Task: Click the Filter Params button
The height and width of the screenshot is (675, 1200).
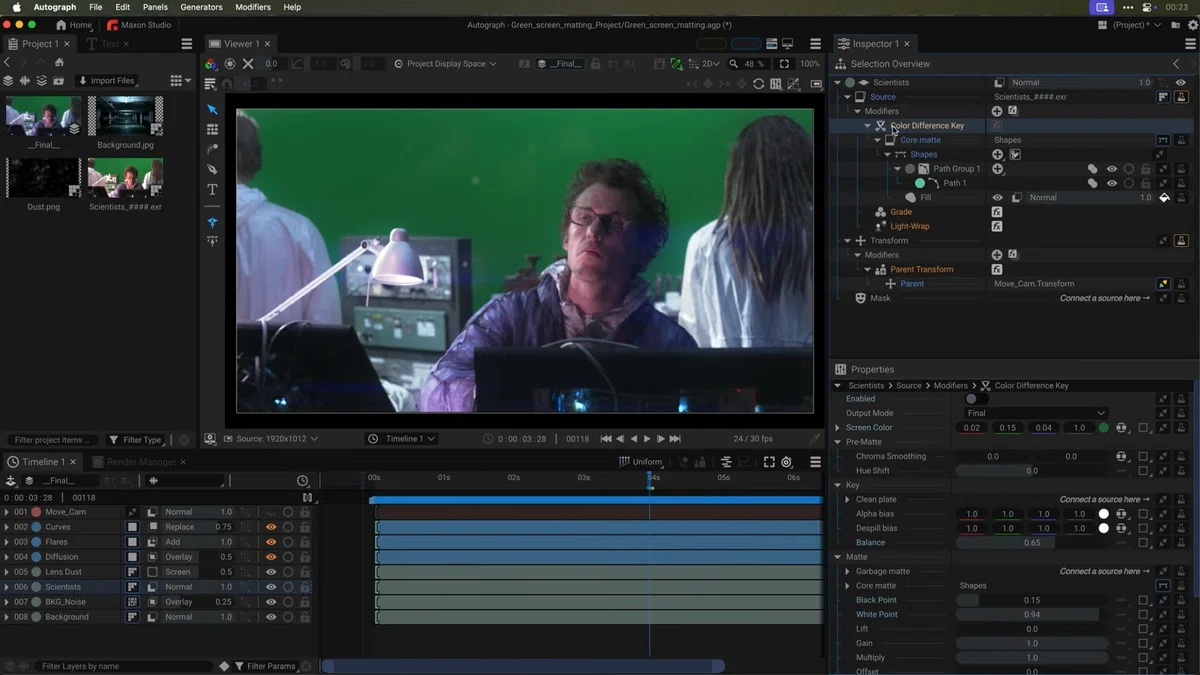Action: 265,666
